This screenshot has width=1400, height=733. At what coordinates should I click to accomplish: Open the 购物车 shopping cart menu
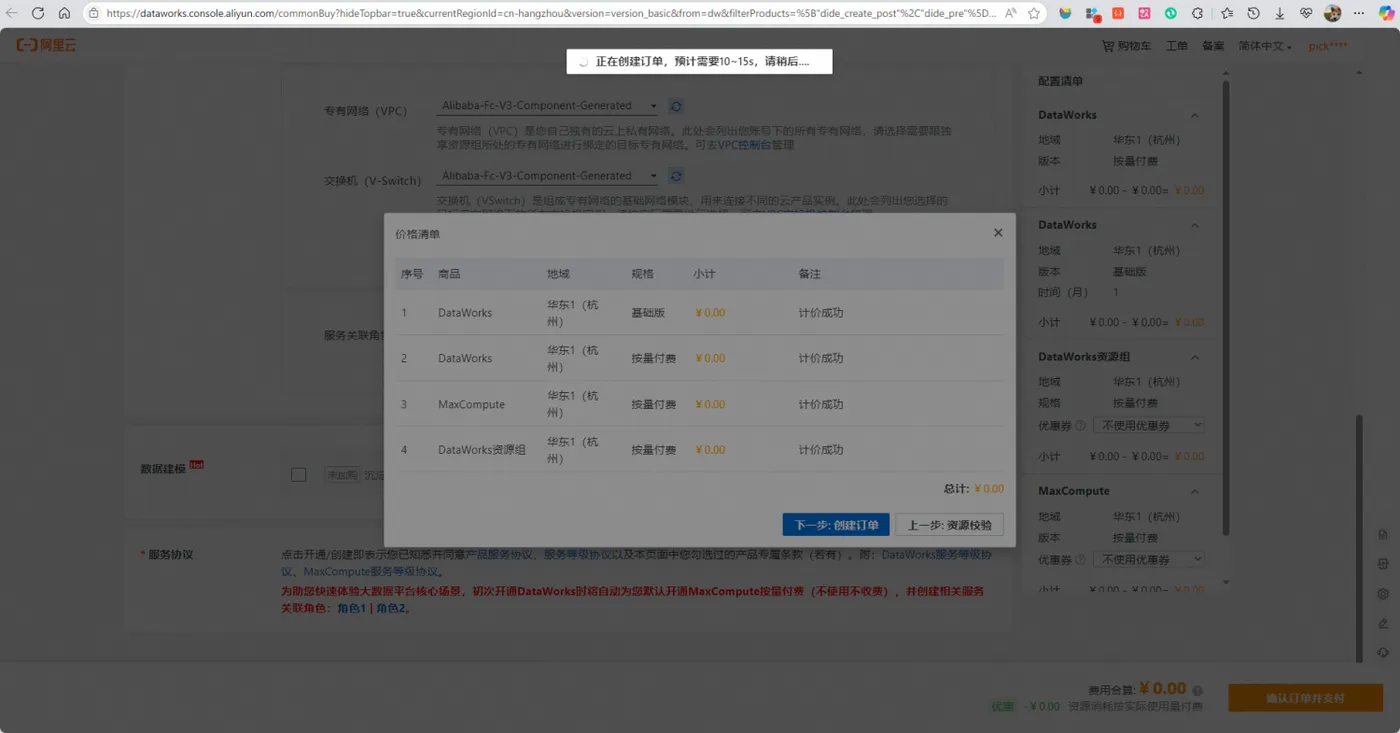pos(1126,46)
